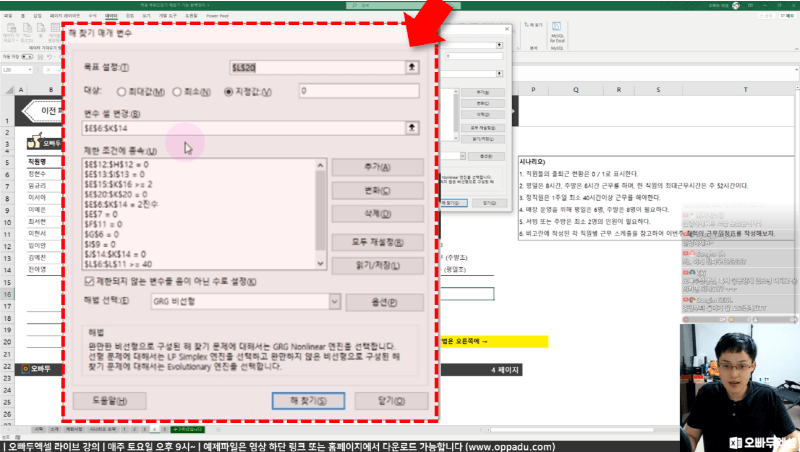
Task: Select the green 완성본 sheet tab
Action: pos(188,430)
